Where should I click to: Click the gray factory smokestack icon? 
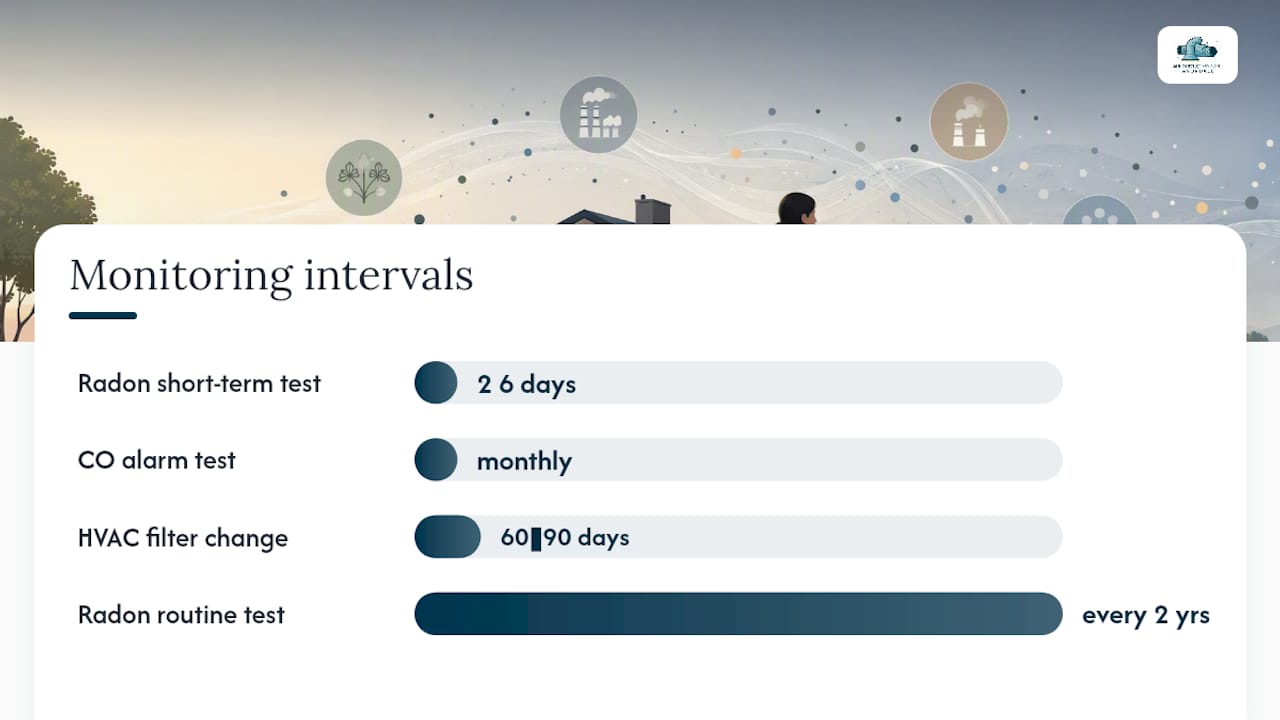click(x=598, y=114)
